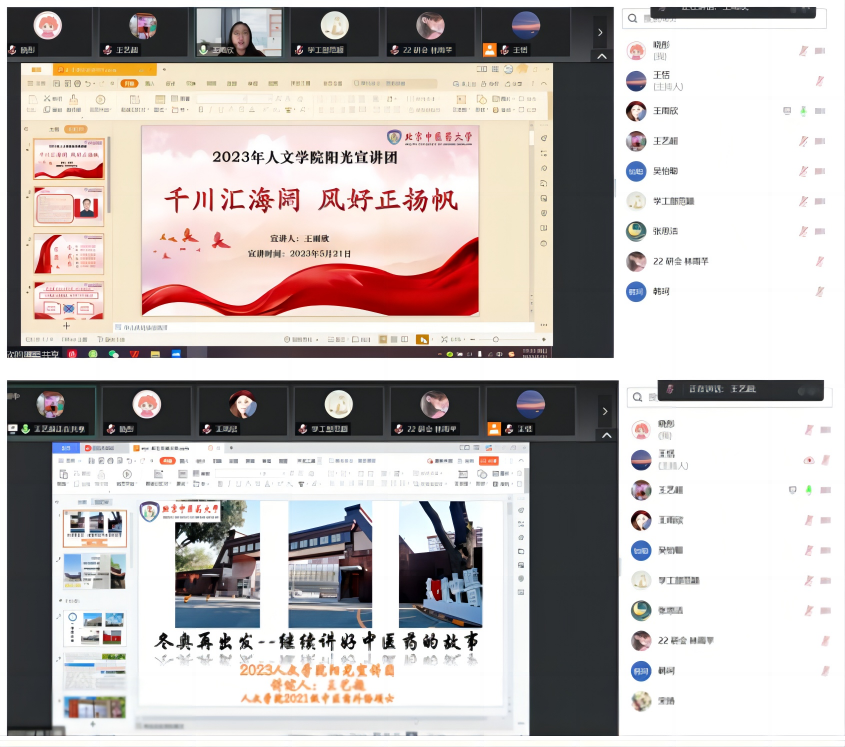Unmute 宋扬 via the muted microphone icon
This screenshot has width=845, height=747.
825,700
